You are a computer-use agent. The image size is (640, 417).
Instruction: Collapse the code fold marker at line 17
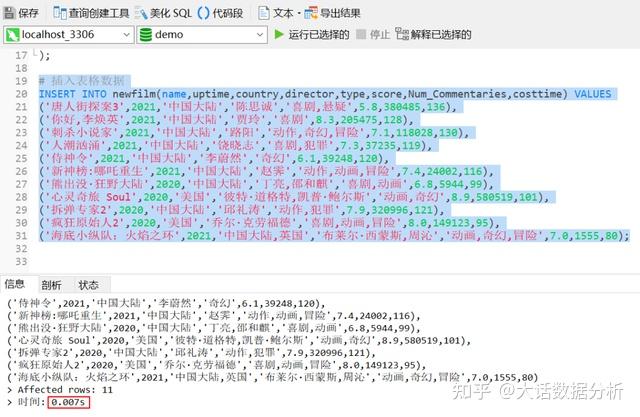pyautogui.click(x=35, y=53)
